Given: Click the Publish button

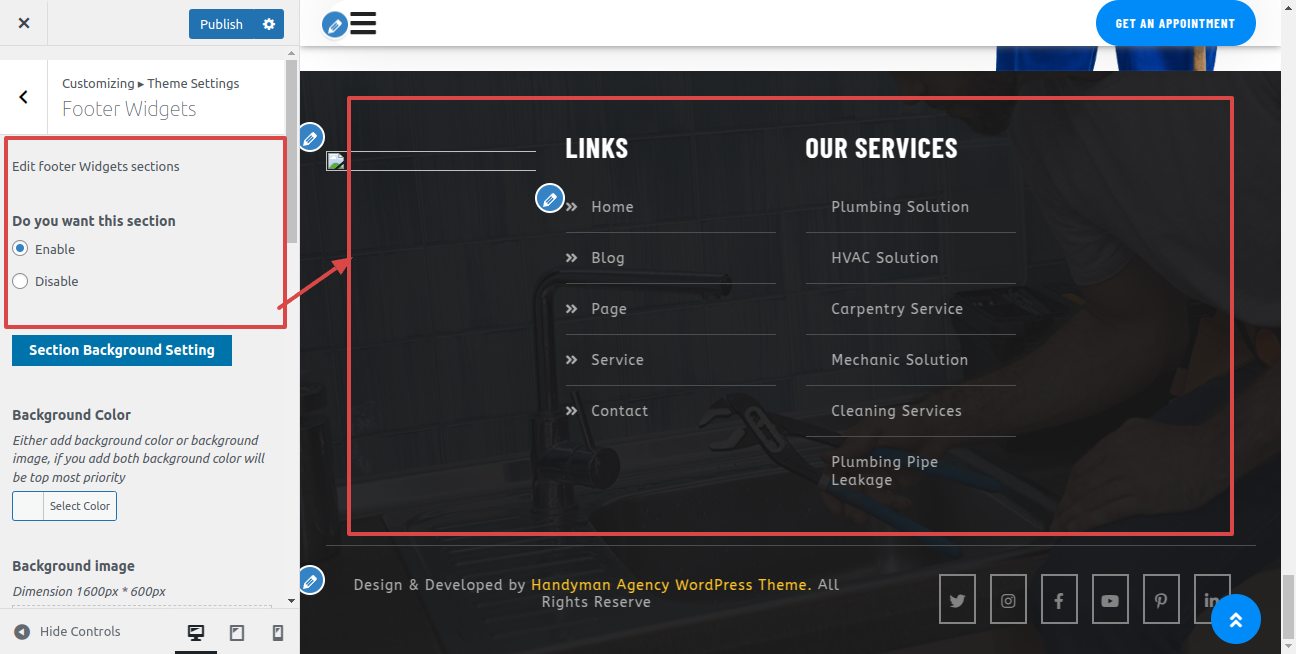Looking at the screenshot, I should pyautogui.click(x=221, y=24).
